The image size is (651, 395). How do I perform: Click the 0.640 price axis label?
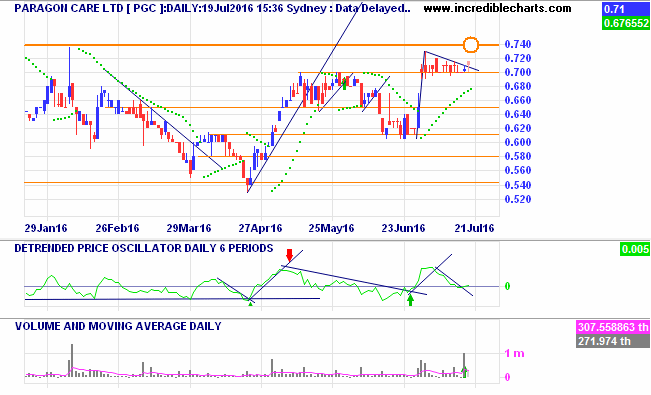pos(518,114)
